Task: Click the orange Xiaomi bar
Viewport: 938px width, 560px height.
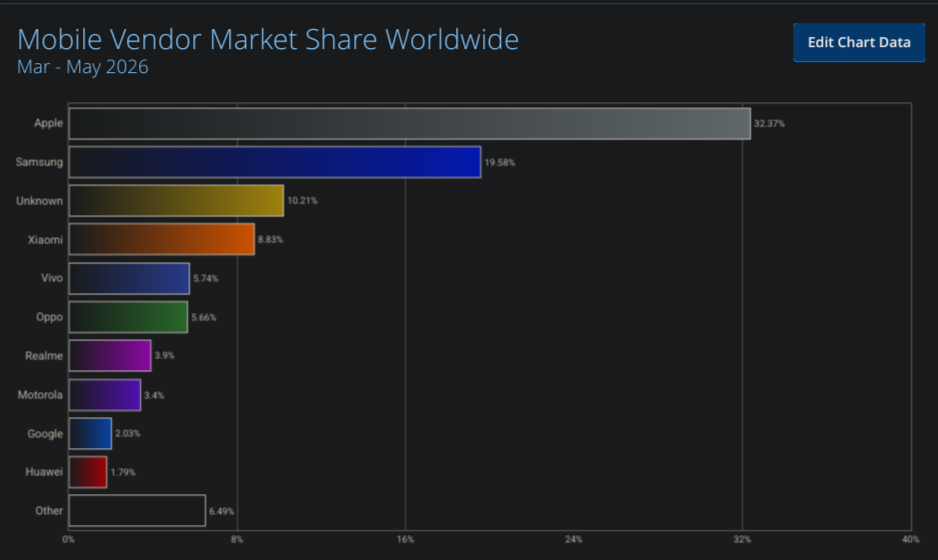Action: click(x=162, y=239)
